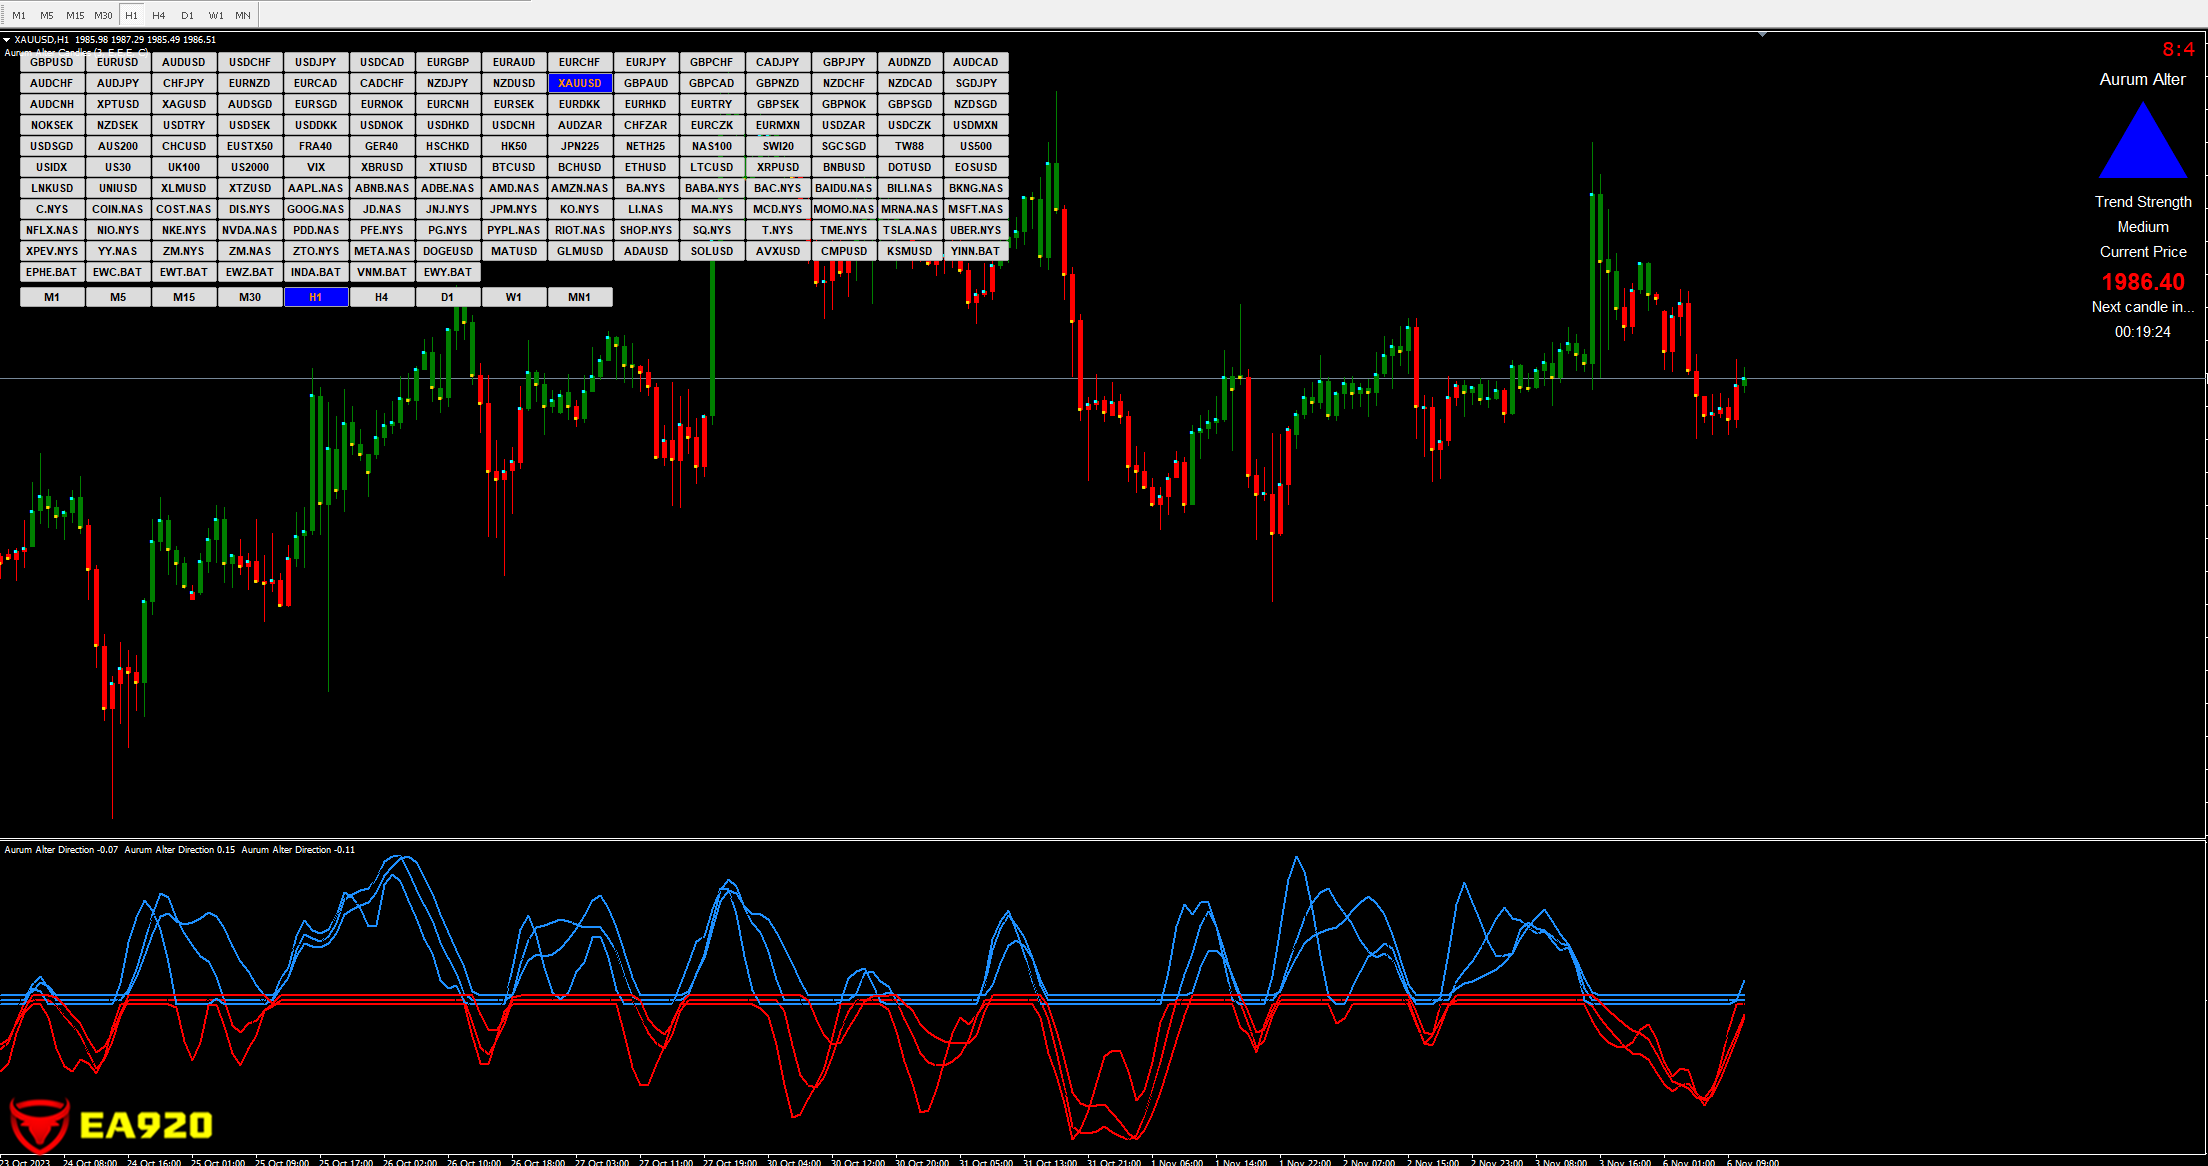Select the US500 index button
The width and height of the screenshot is (2208, 1166).
976,146
